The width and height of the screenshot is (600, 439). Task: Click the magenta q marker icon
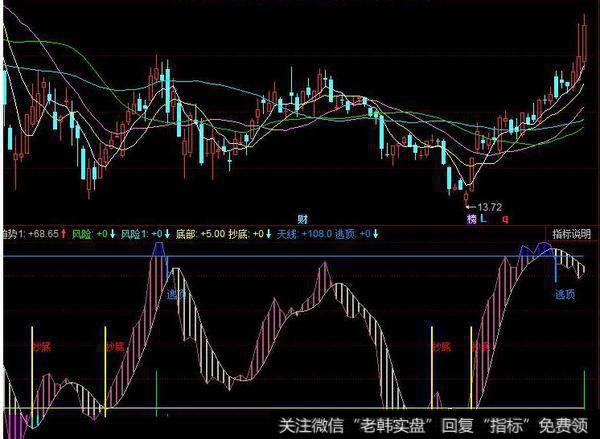click(x=505, y=217)
